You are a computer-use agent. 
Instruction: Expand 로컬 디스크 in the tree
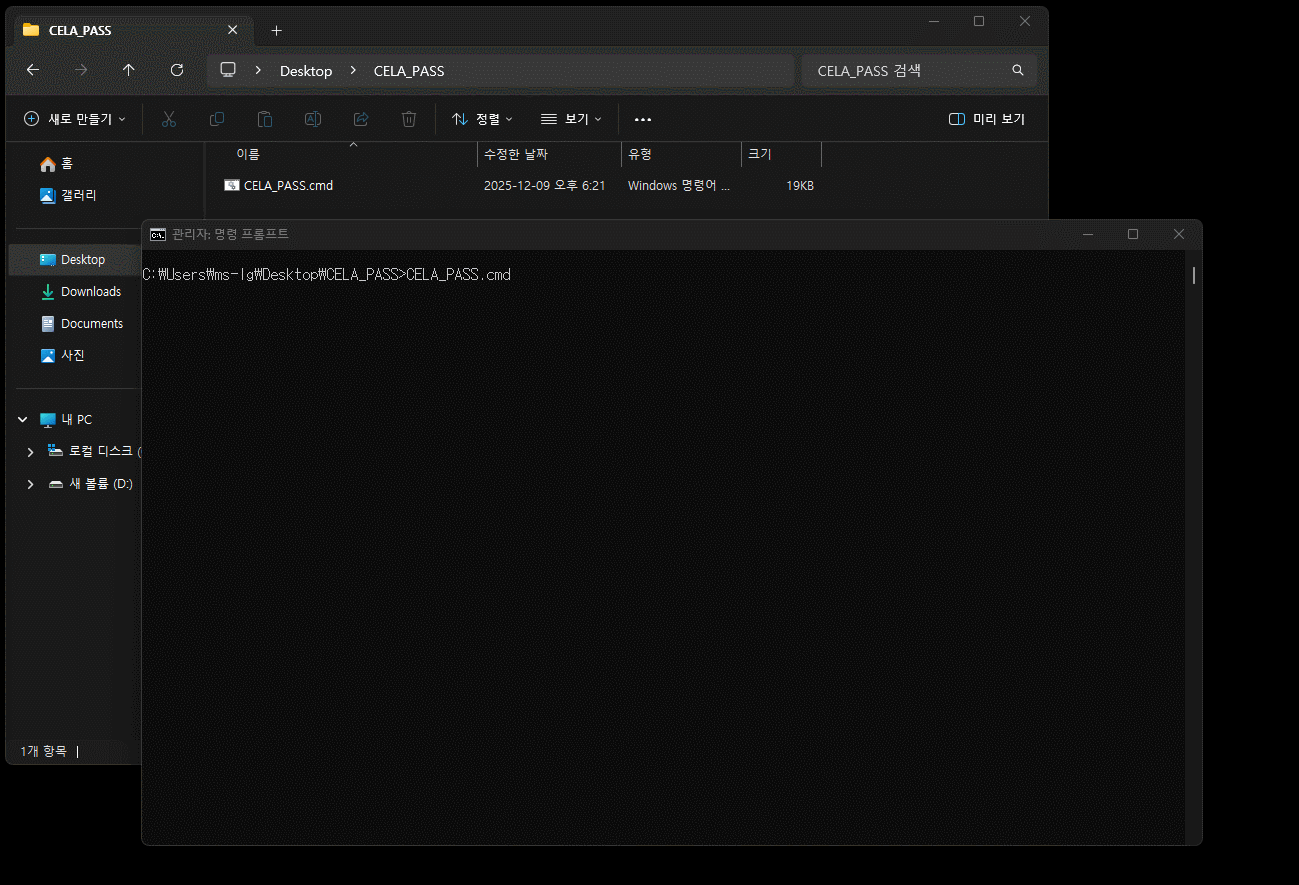point(29,451)
